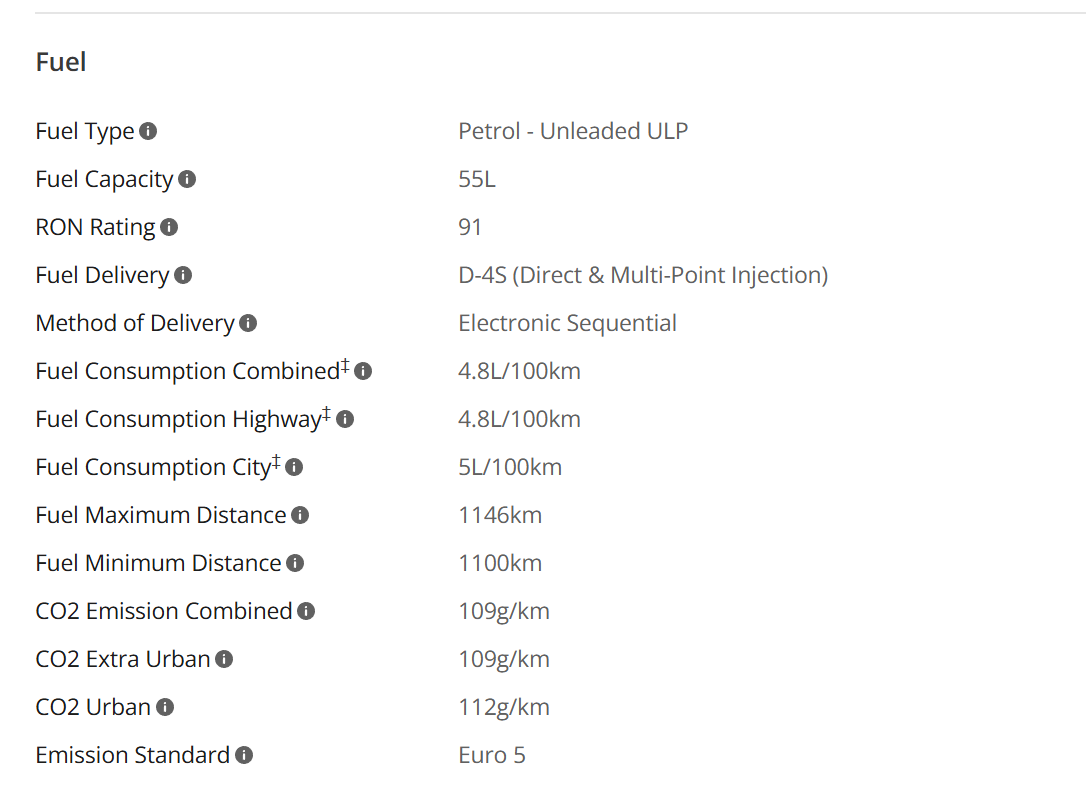The image size is (1086, 808).
Task: Open the Emission Standard info icon
Action: point(244,755)
